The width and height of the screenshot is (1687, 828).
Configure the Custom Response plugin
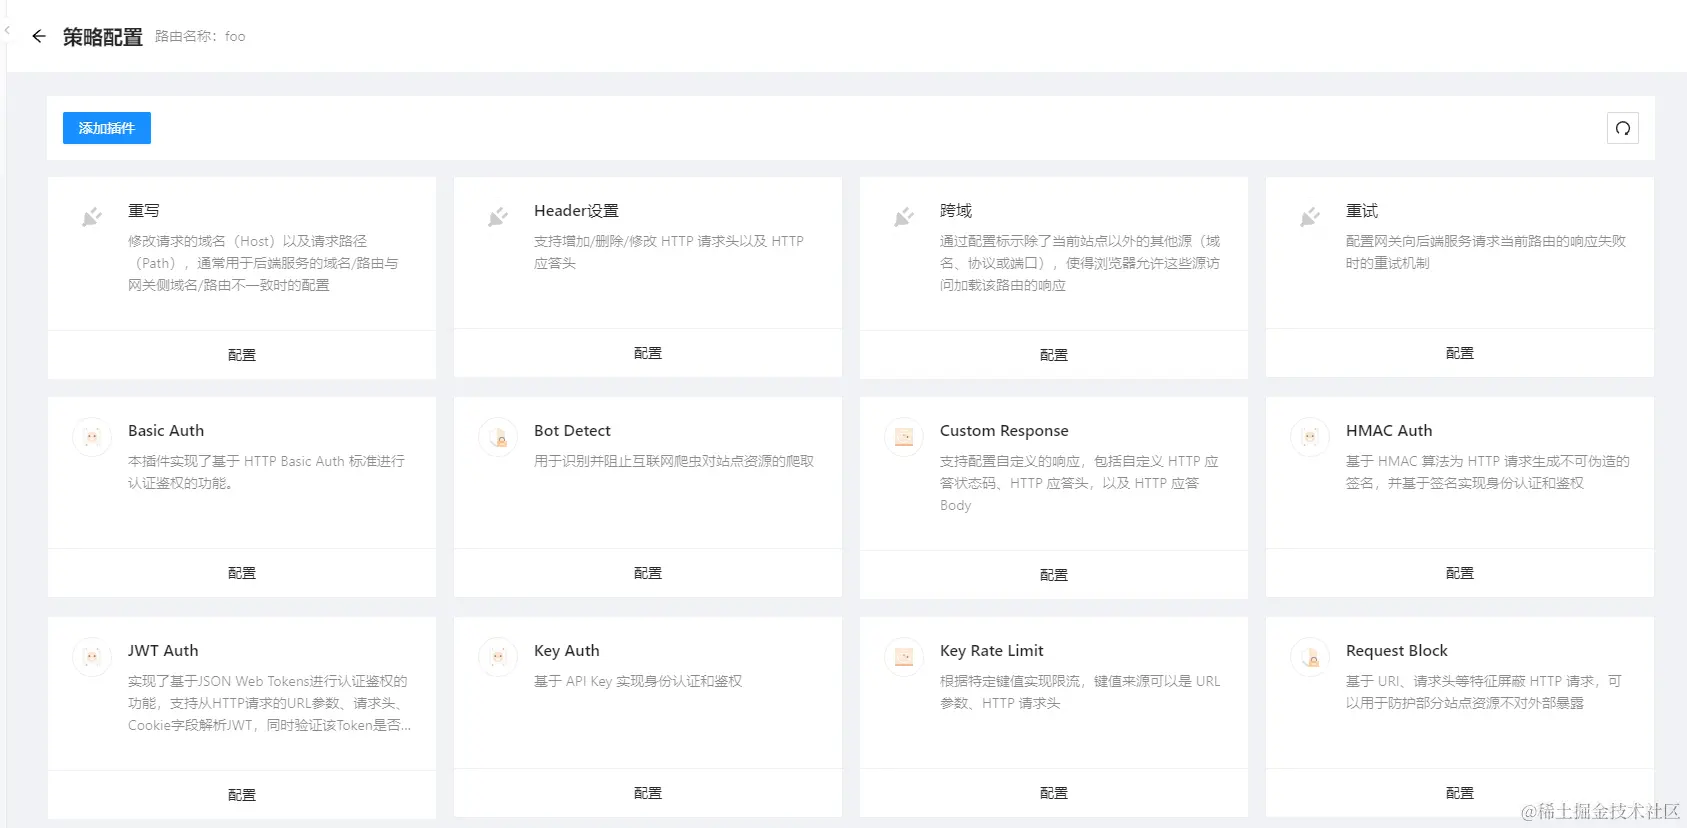point(1054,575)
